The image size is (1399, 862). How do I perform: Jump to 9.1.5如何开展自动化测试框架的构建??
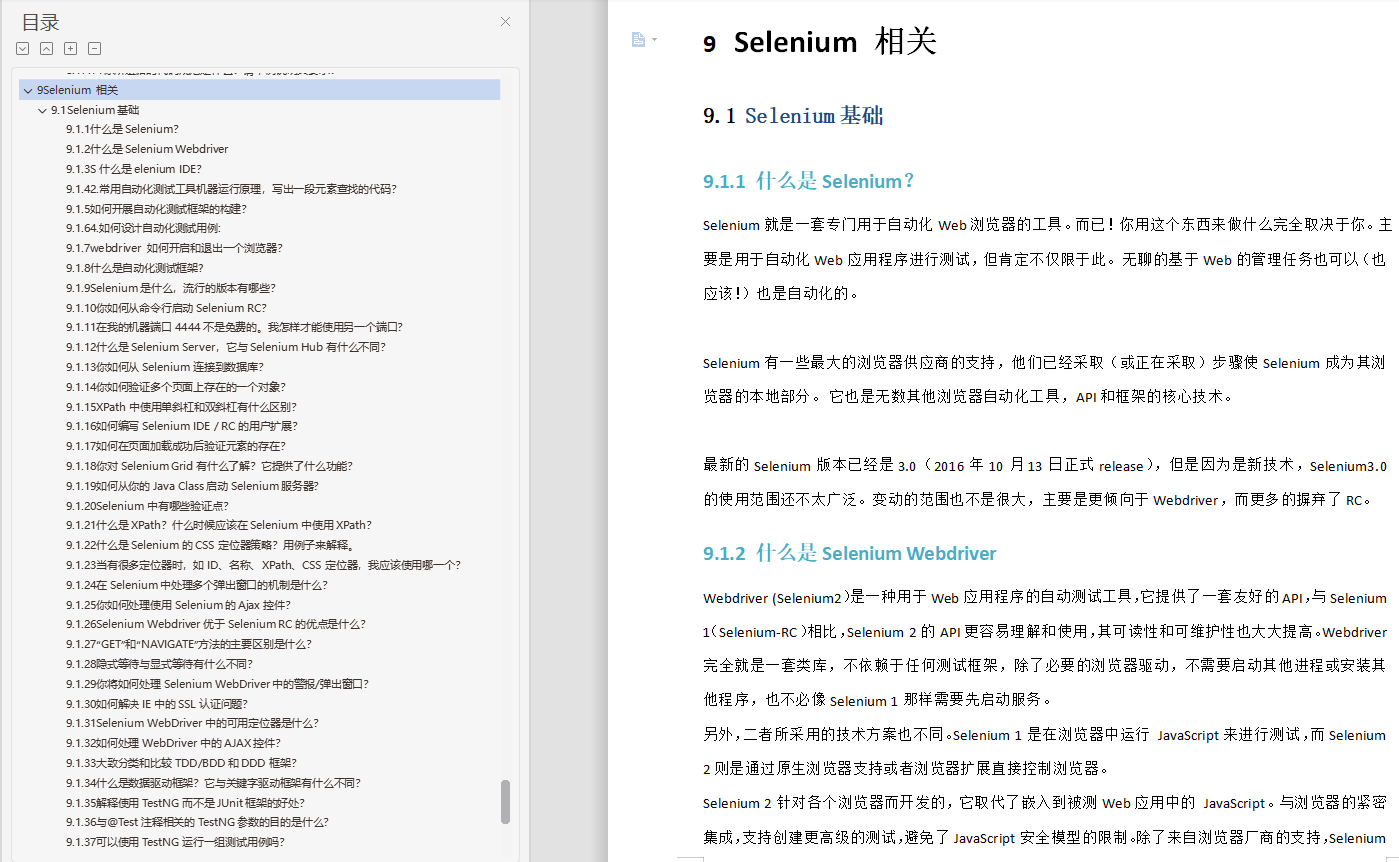coord(156,209)
